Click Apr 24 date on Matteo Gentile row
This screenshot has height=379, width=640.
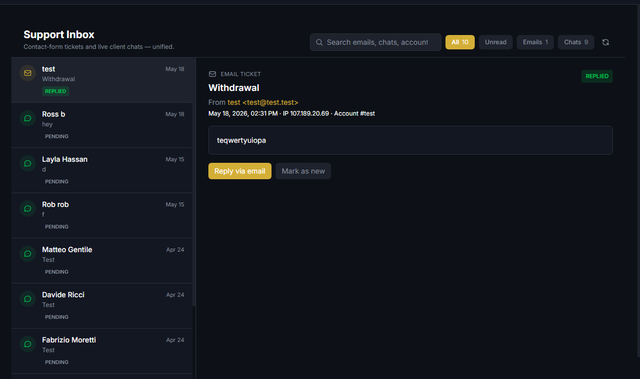click(175, 250)
